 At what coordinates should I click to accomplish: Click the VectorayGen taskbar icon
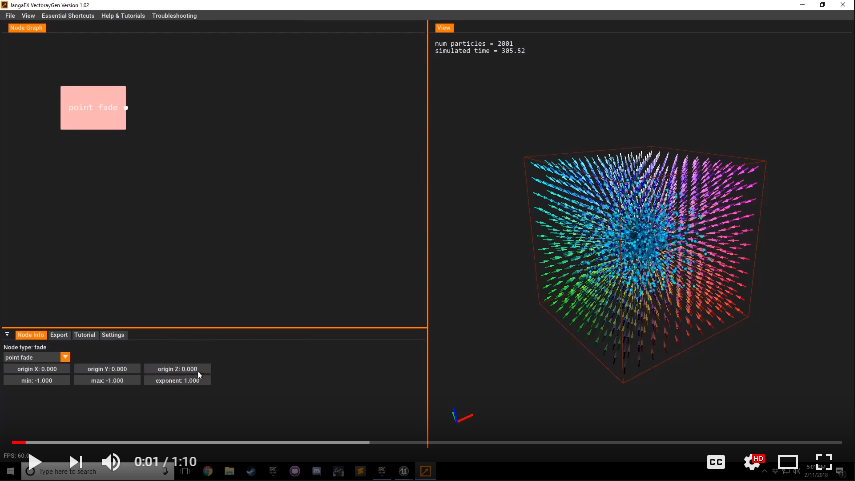[425, 471]
